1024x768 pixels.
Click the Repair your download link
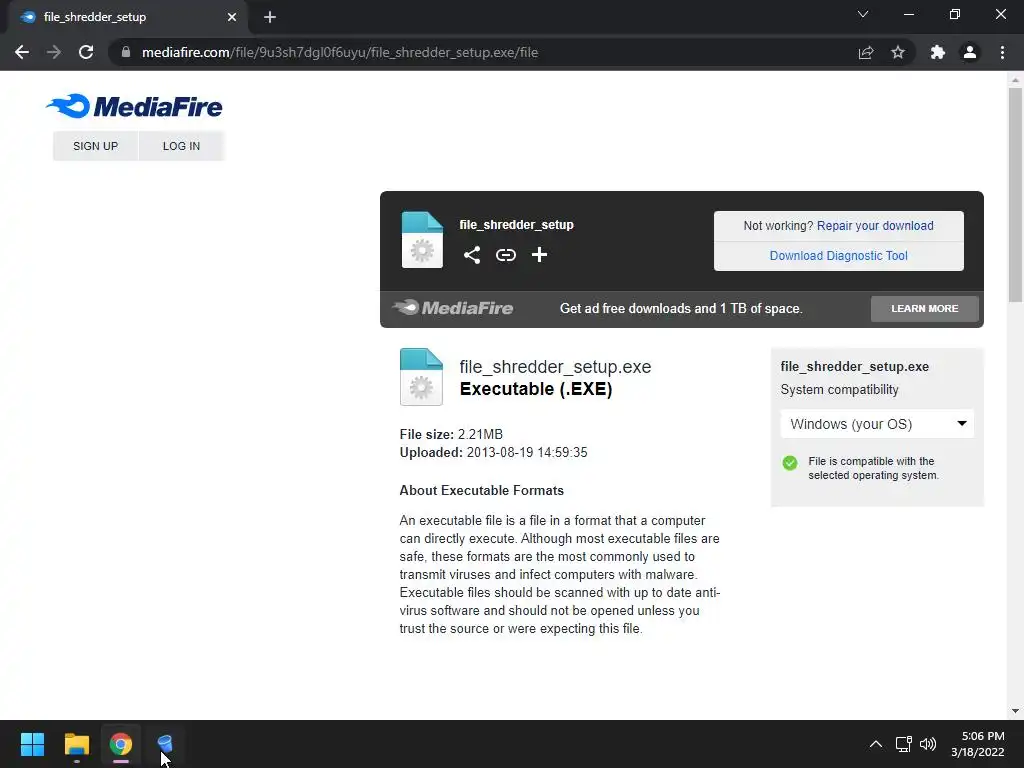click(875, 226)
